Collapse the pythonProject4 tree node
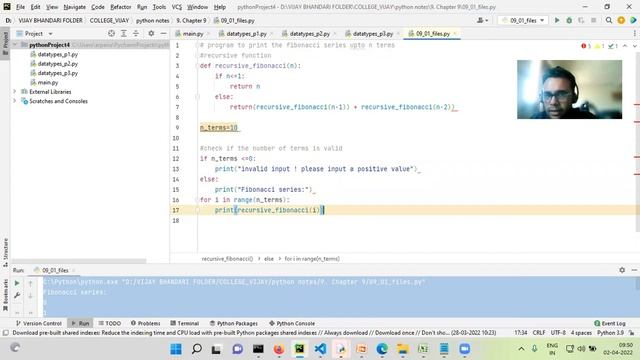 tap(15, 44)
